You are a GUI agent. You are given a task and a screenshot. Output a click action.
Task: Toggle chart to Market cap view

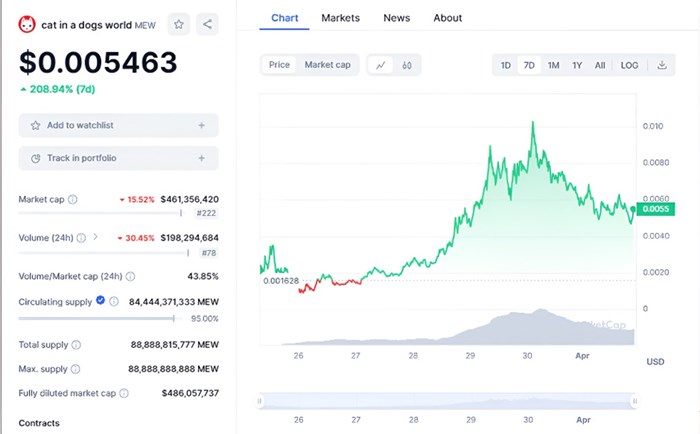point(327,65)
